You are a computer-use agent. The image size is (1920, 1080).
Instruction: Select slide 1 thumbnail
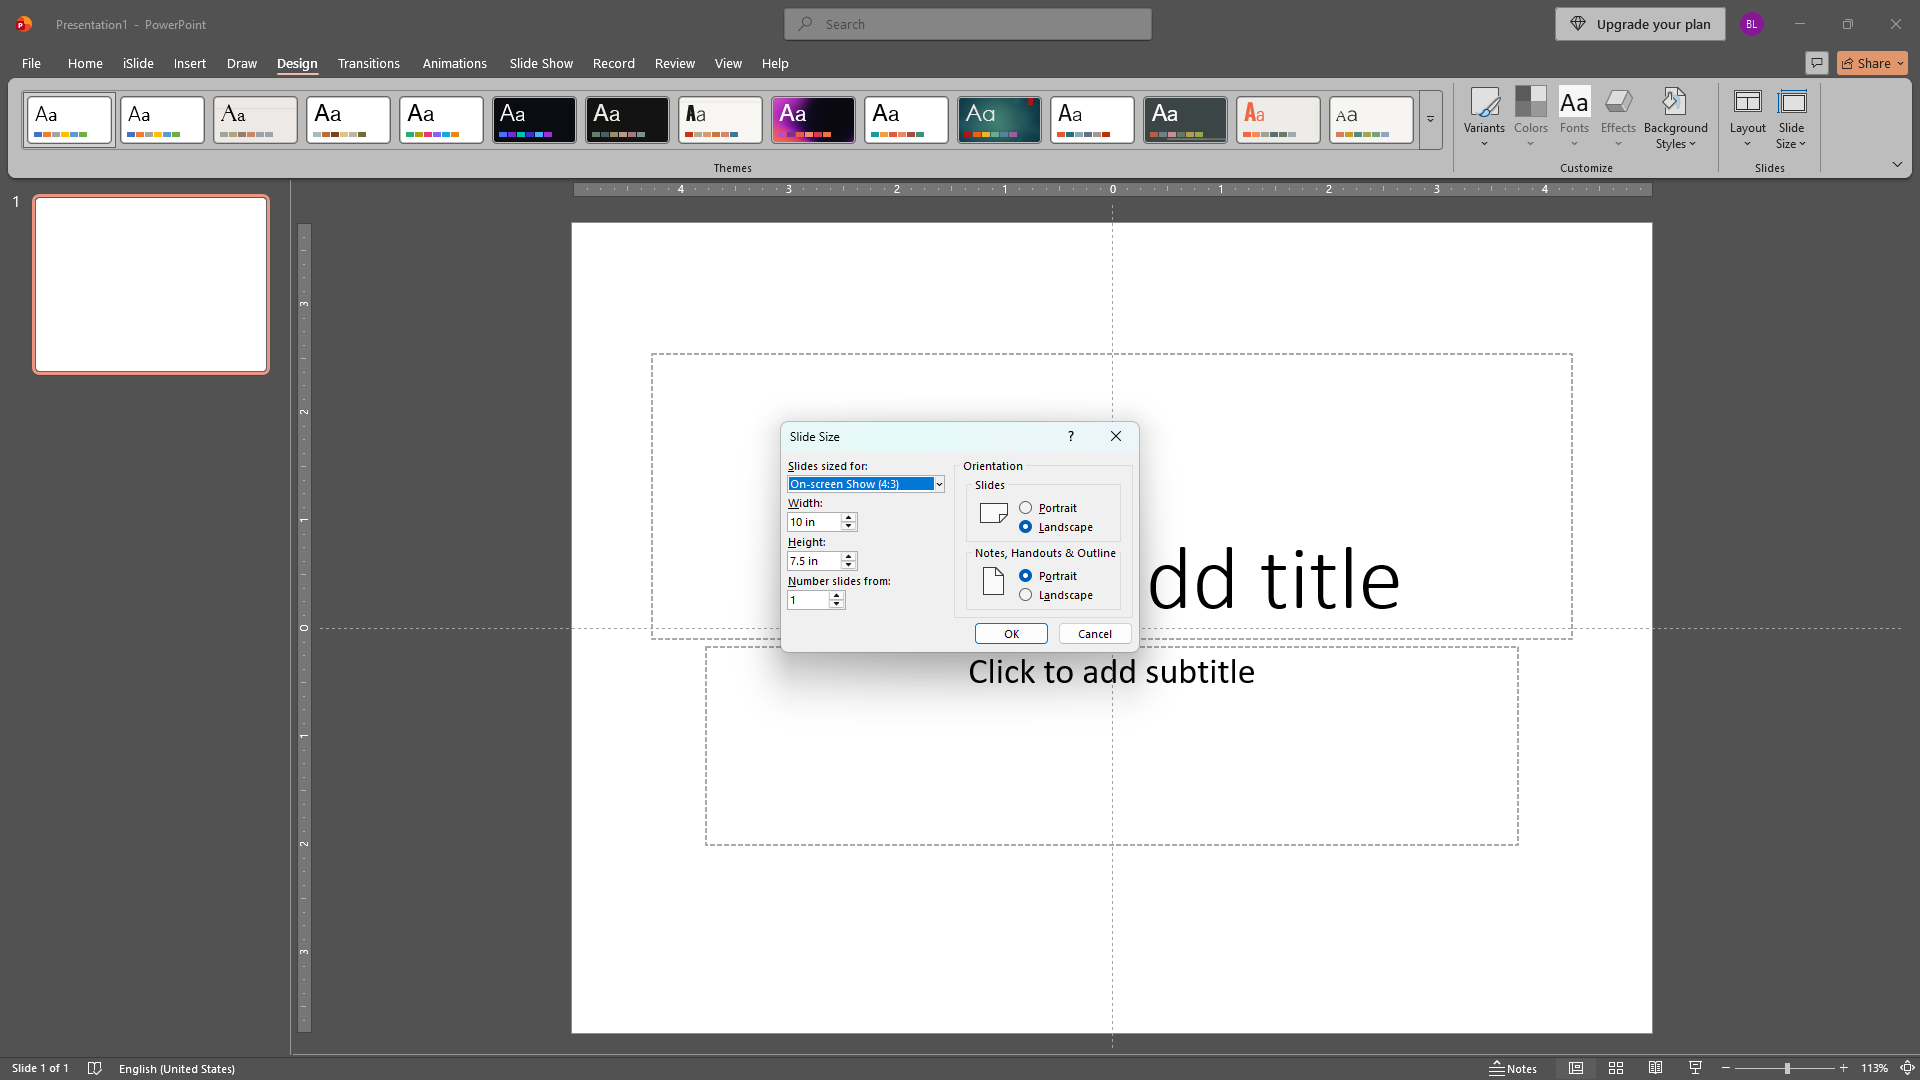[151, 285]
